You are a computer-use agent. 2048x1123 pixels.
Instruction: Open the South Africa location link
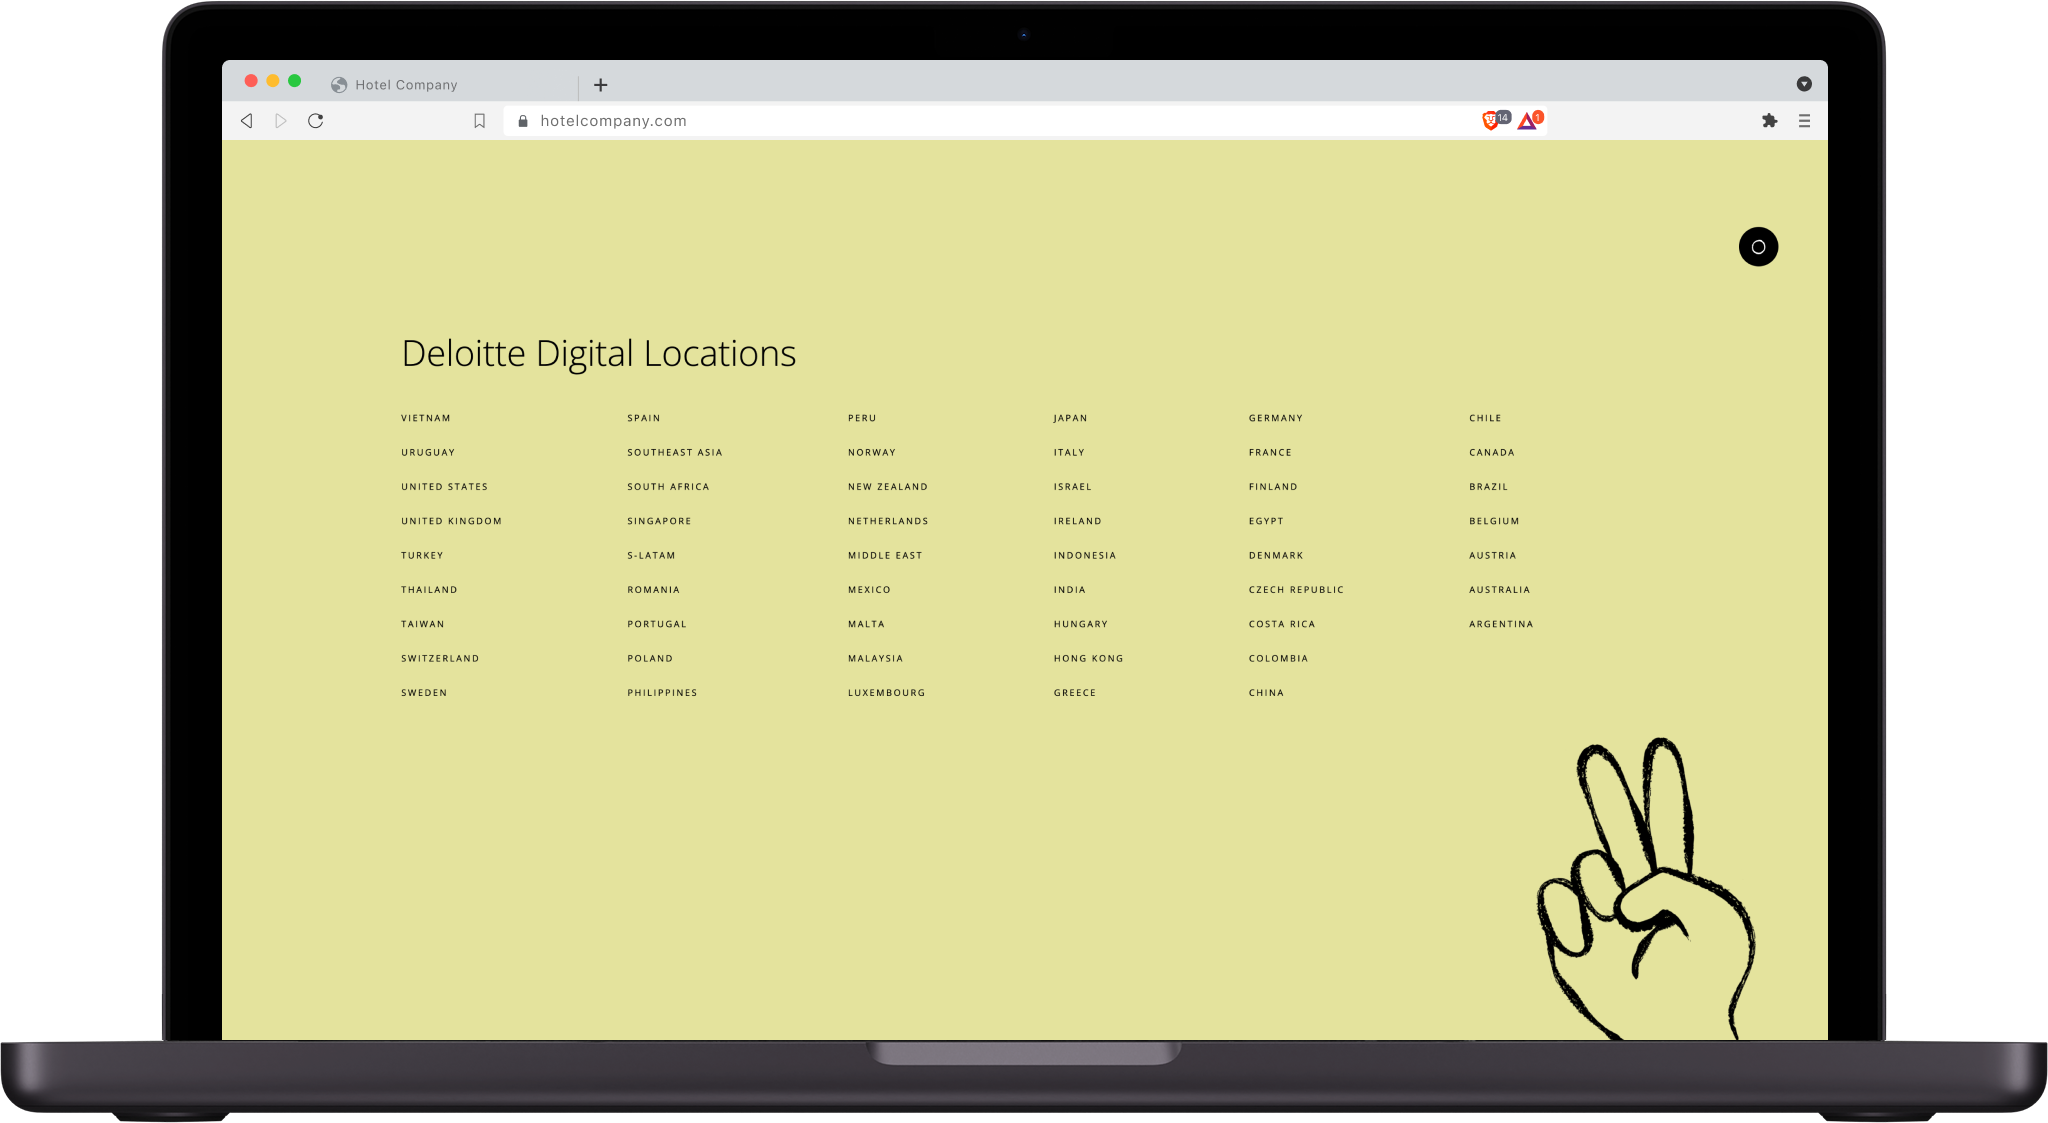point(668,487)
